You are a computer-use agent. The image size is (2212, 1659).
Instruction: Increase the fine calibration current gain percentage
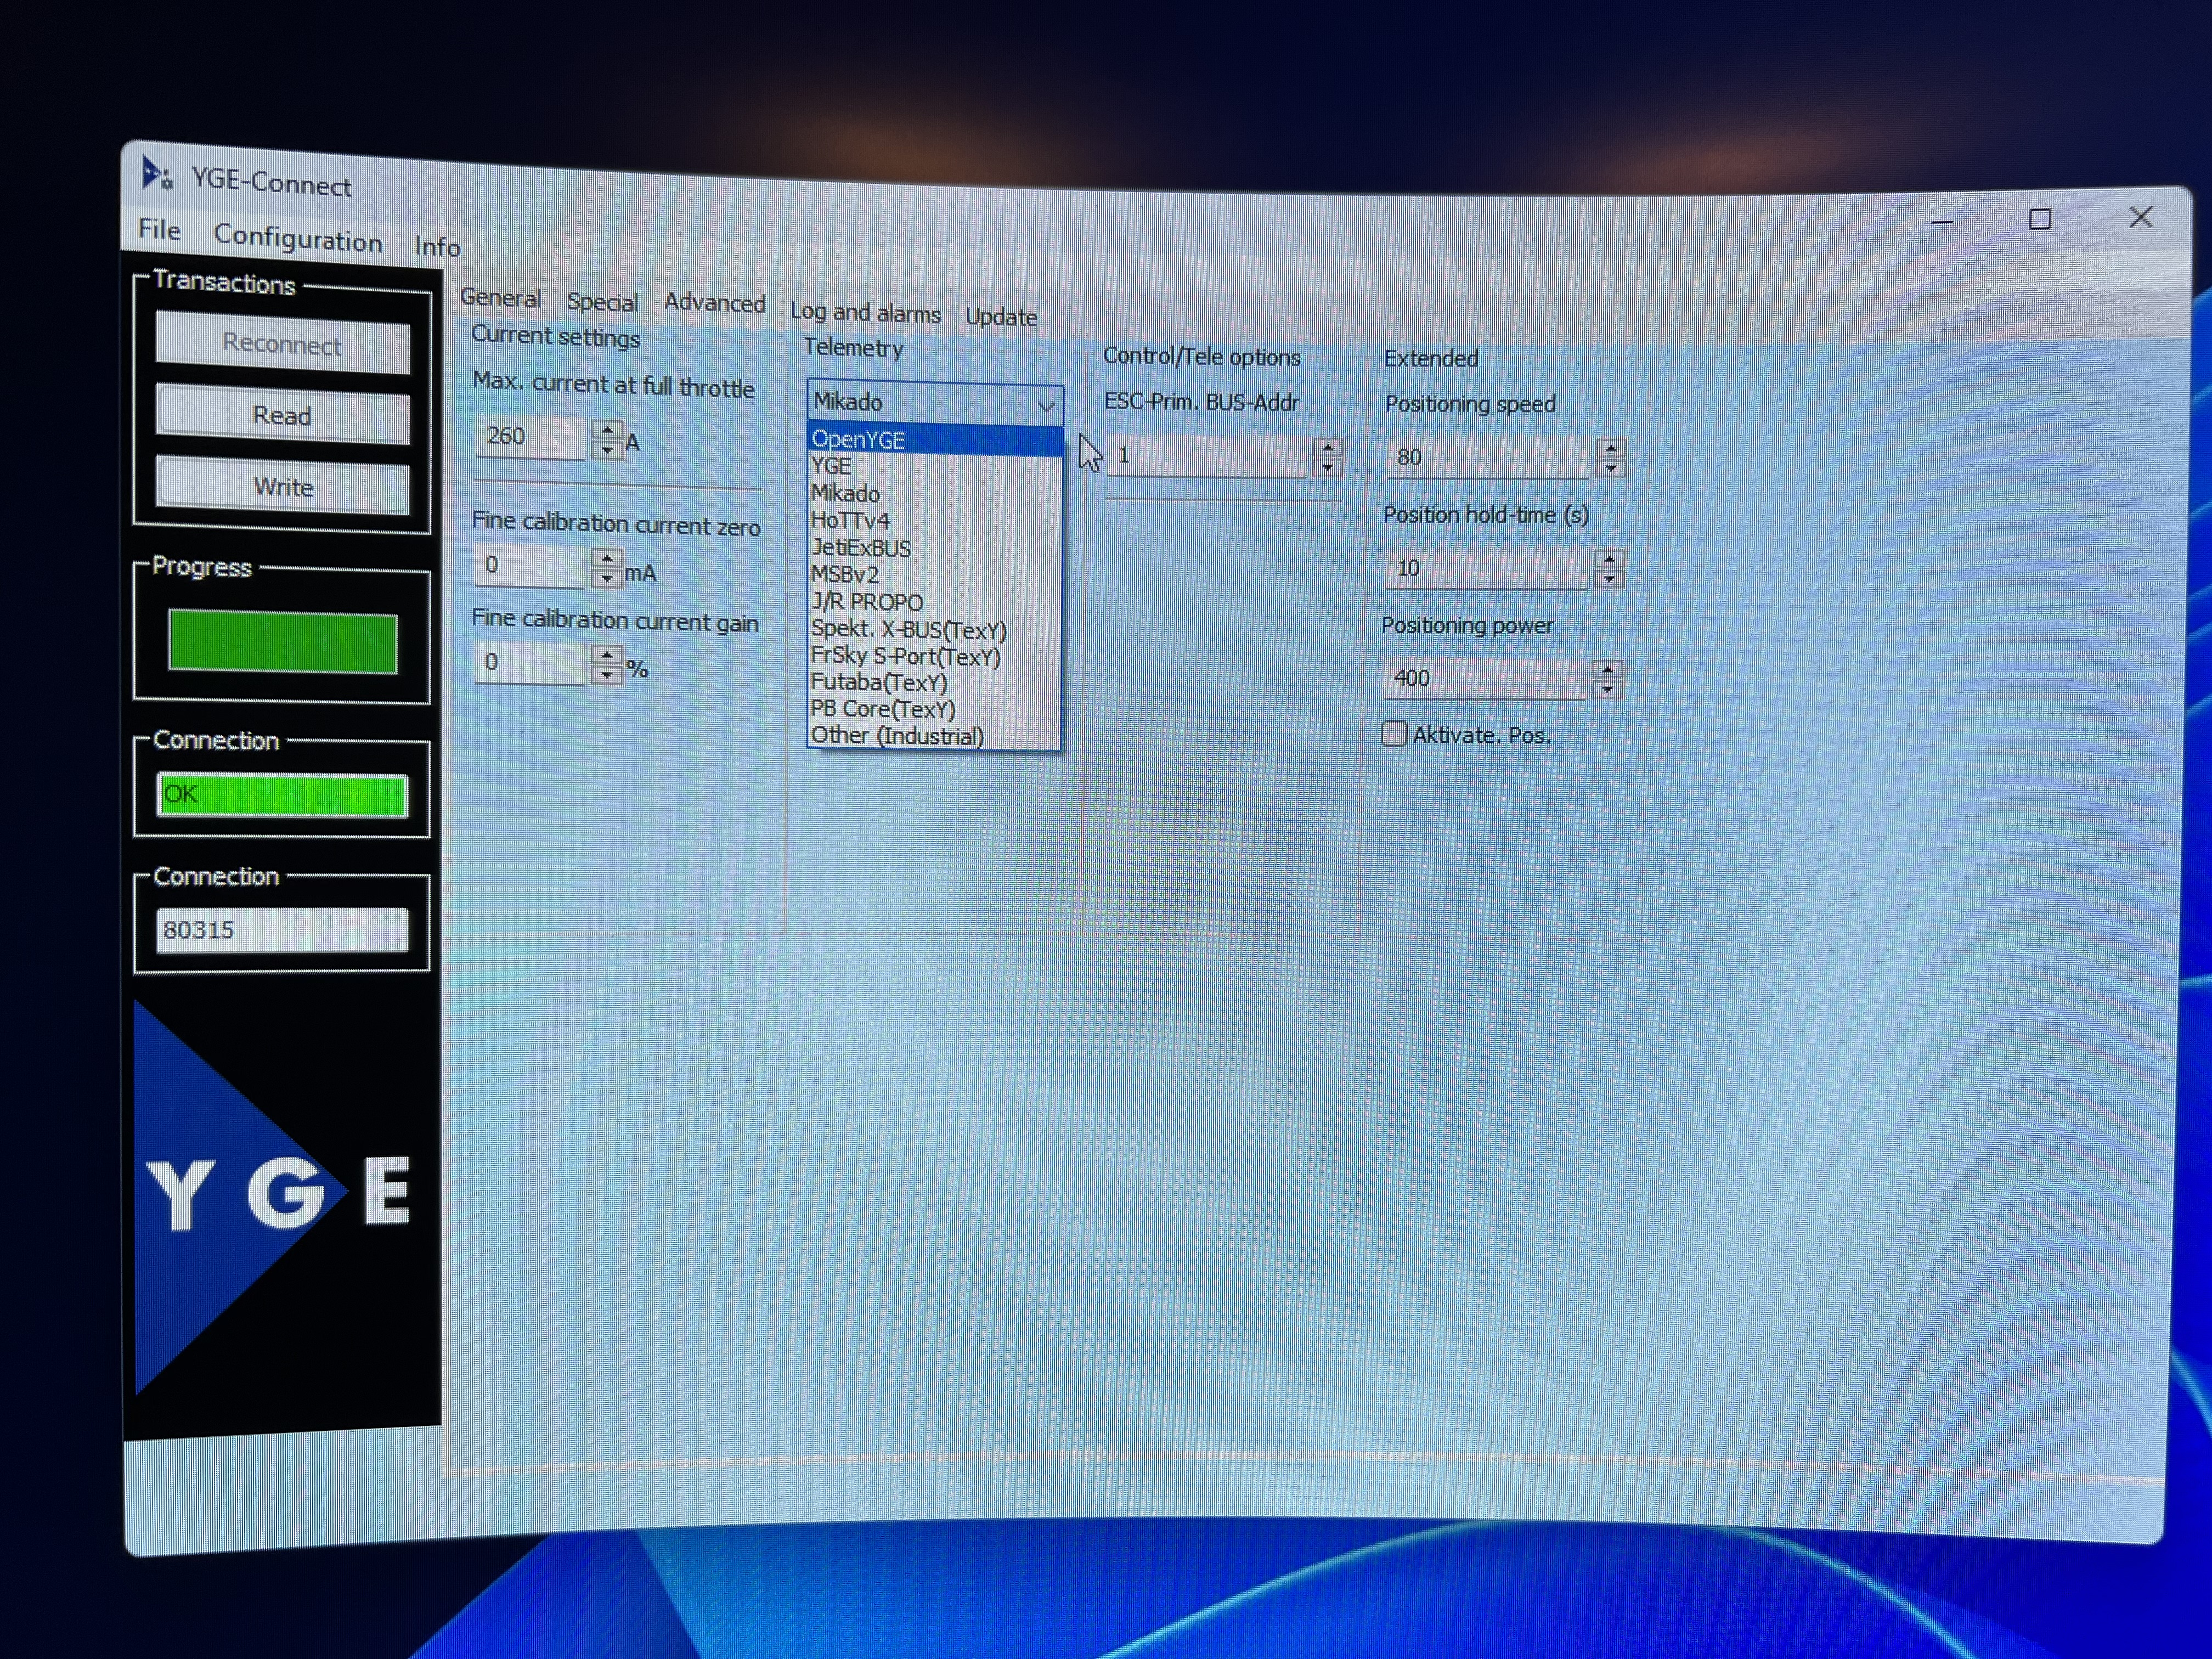click(606, 654)
